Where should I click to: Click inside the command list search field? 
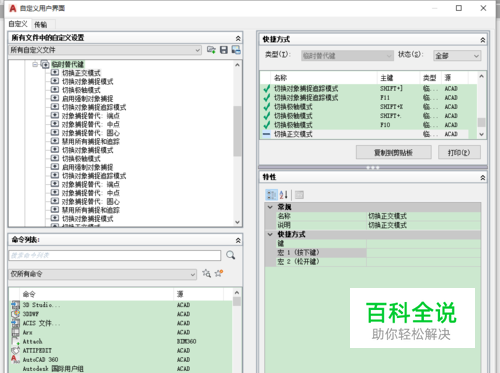click(x=115, y=255)
